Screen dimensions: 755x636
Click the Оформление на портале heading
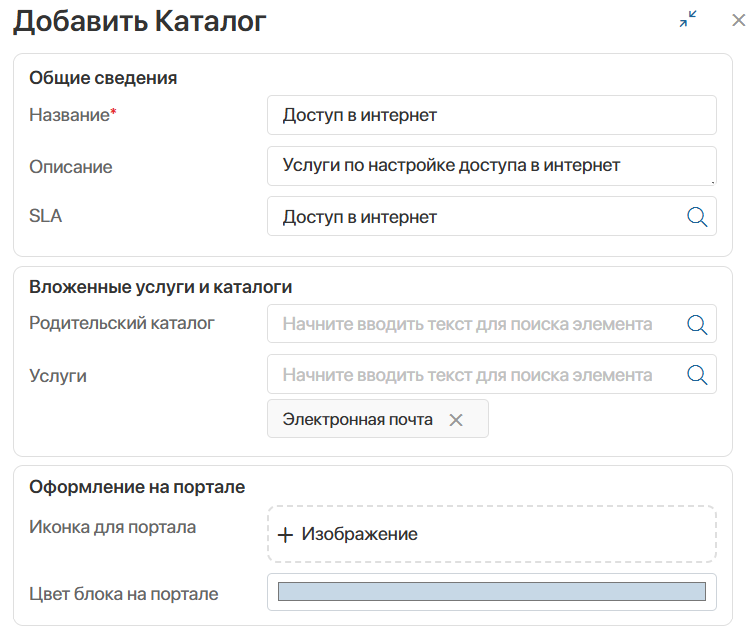(x=137, y=487)
